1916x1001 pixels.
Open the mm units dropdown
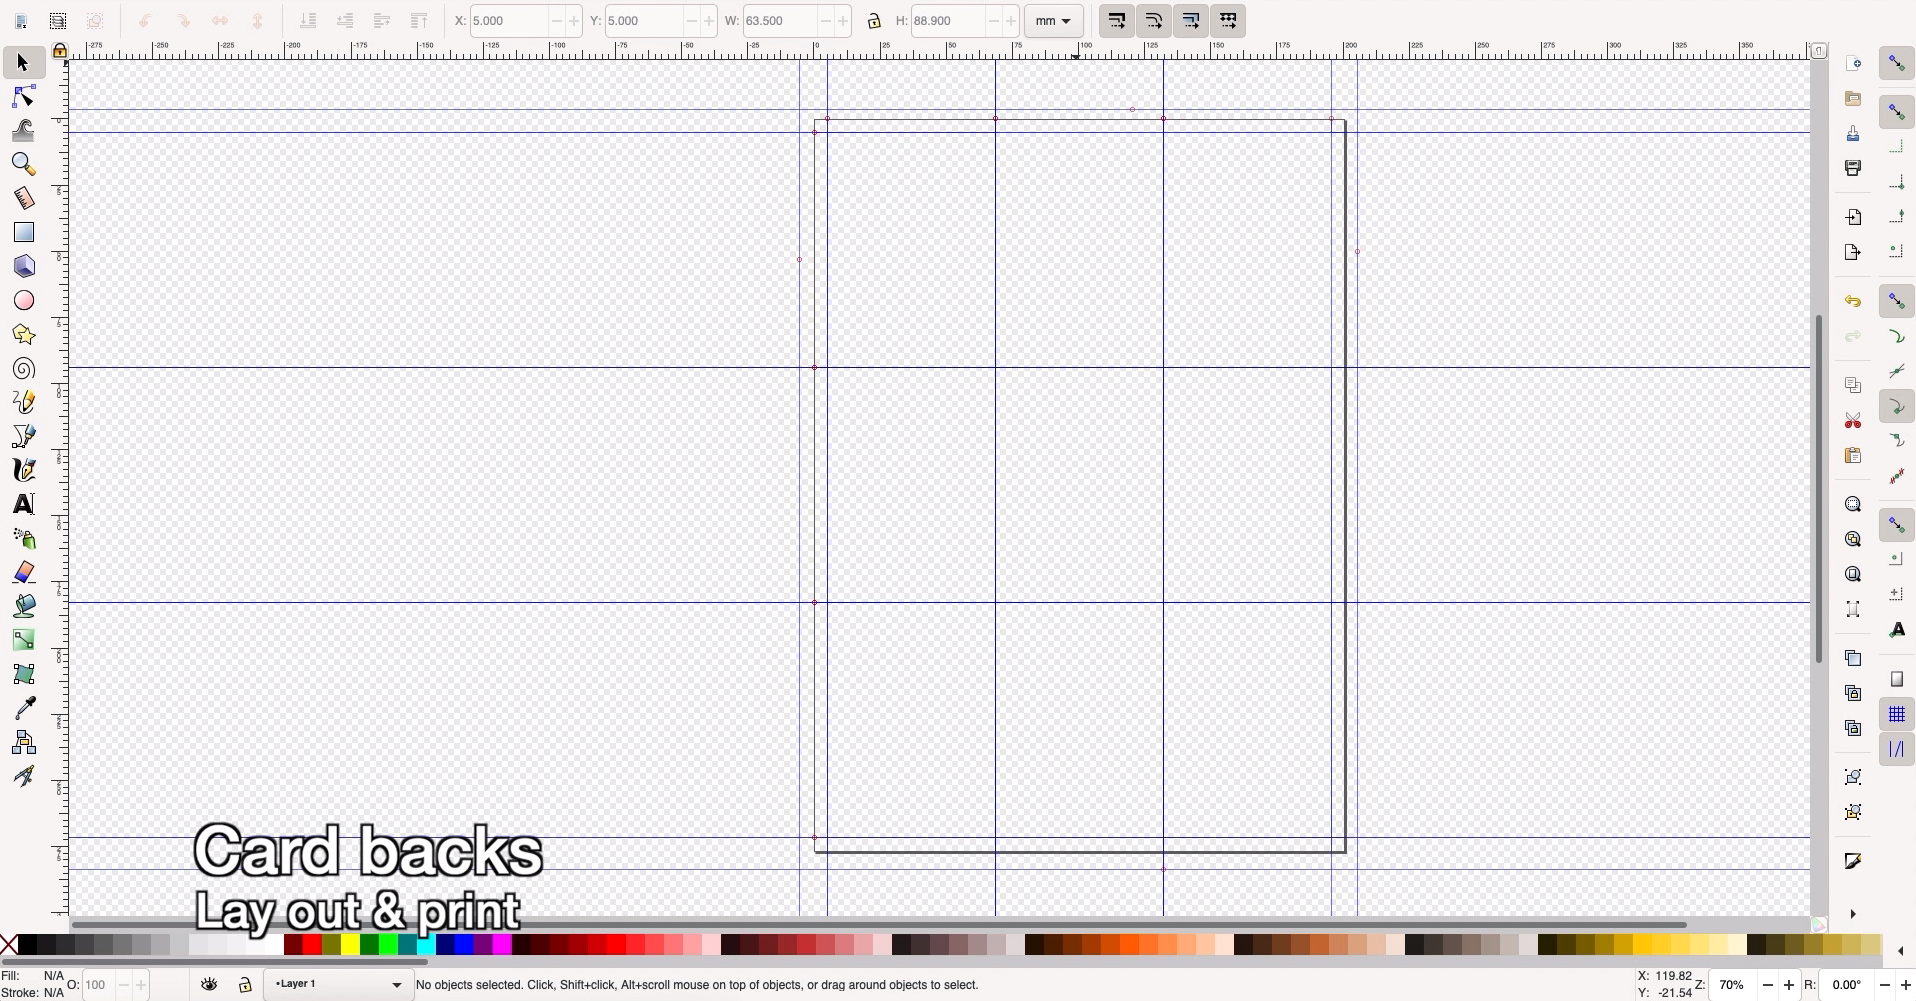[1052, 20]
